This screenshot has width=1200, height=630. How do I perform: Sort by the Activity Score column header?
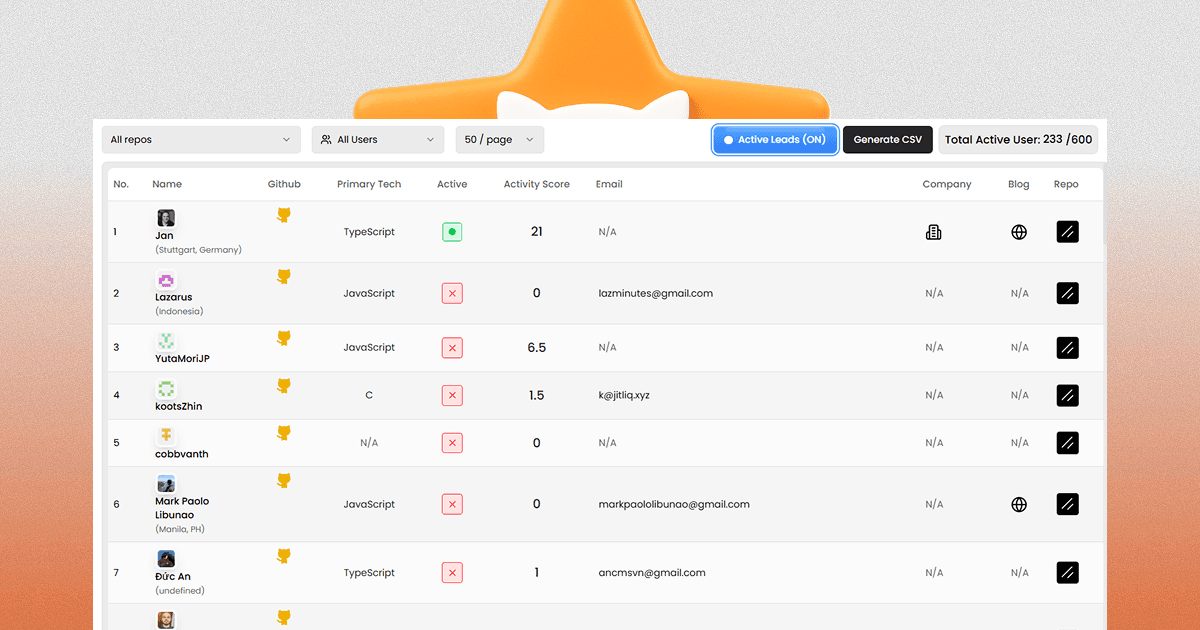click(x=536, y=184)
